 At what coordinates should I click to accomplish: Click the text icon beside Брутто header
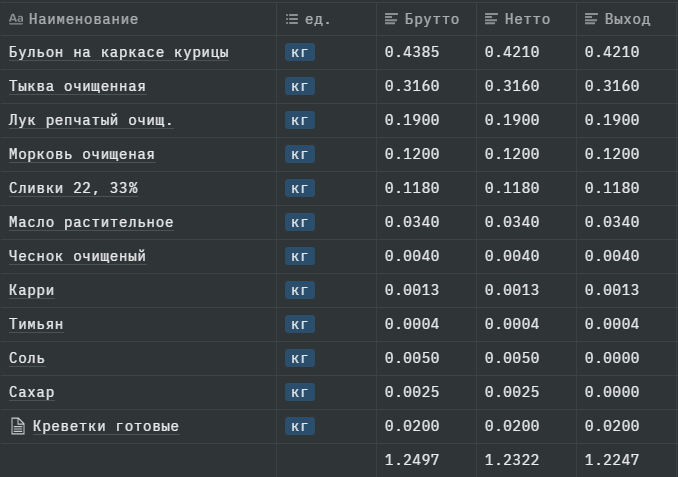click(x=391, y=19)
